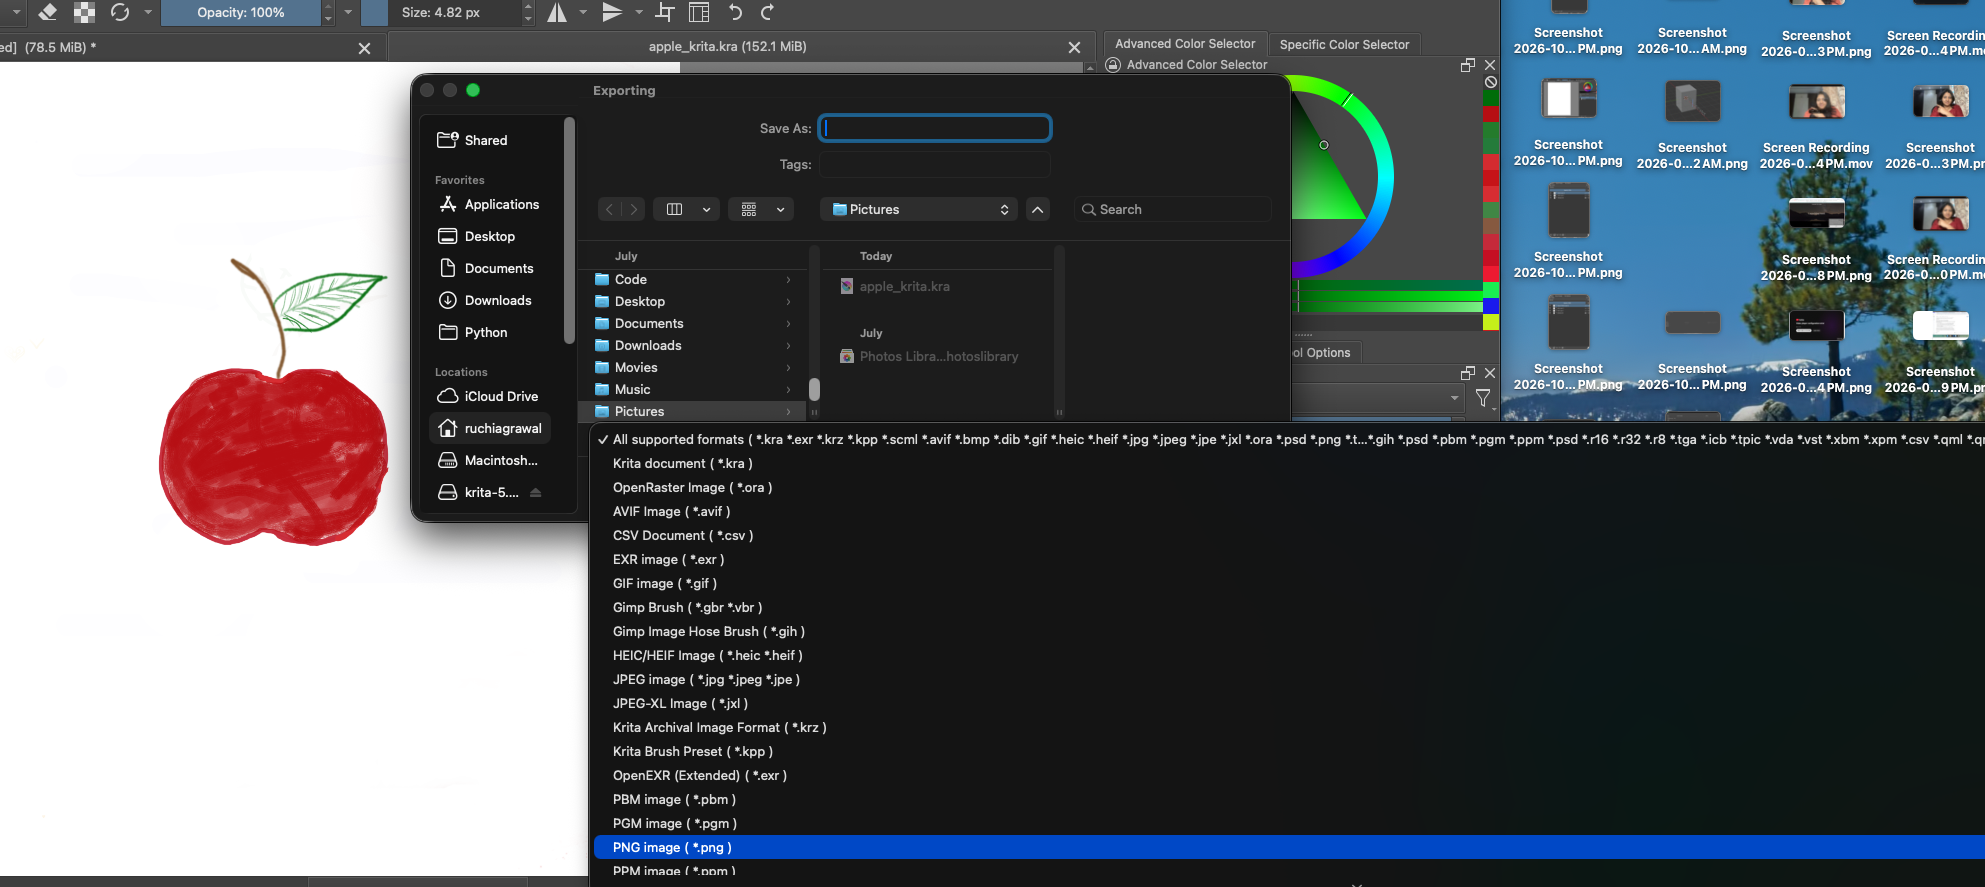This screenshot has height=887, width=1985.
Task: Adjust the Opacity slider in toolbar
Action: [241, 12]
